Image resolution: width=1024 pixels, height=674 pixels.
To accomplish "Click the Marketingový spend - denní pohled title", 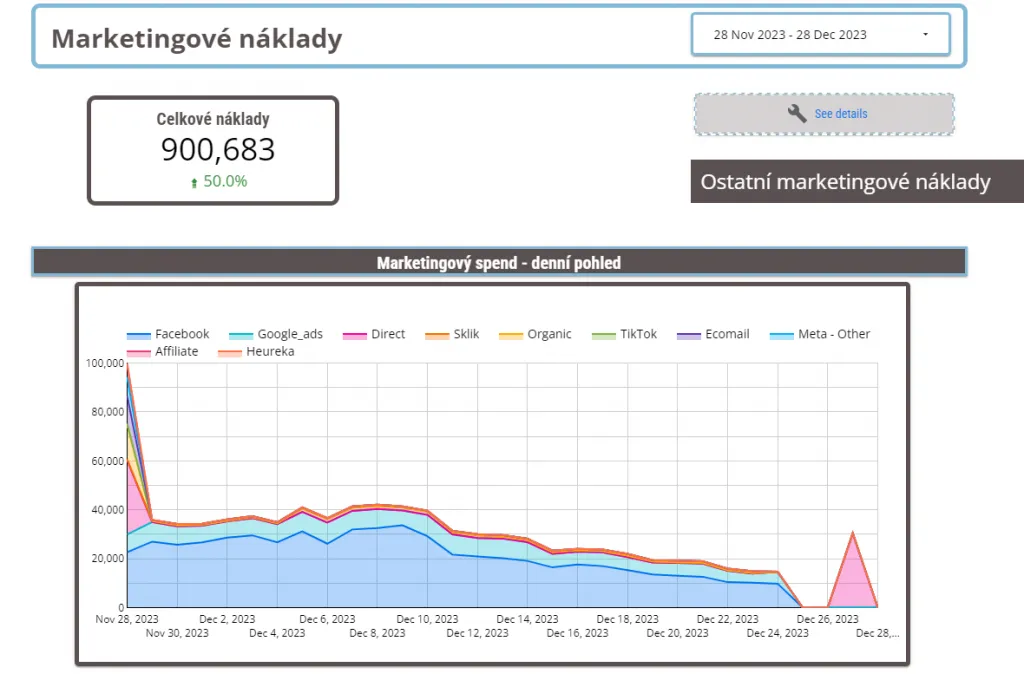I will click(498, 263).
